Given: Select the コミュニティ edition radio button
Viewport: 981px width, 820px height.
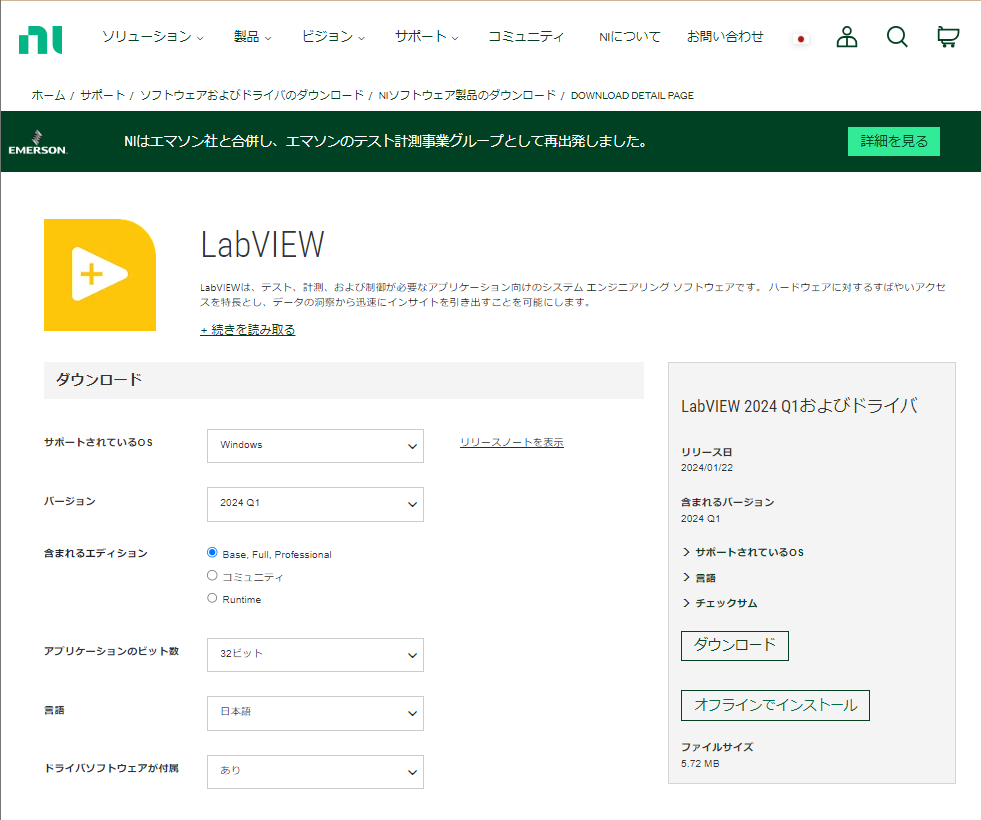Looking at the screenshot, I should pos(211,575).
